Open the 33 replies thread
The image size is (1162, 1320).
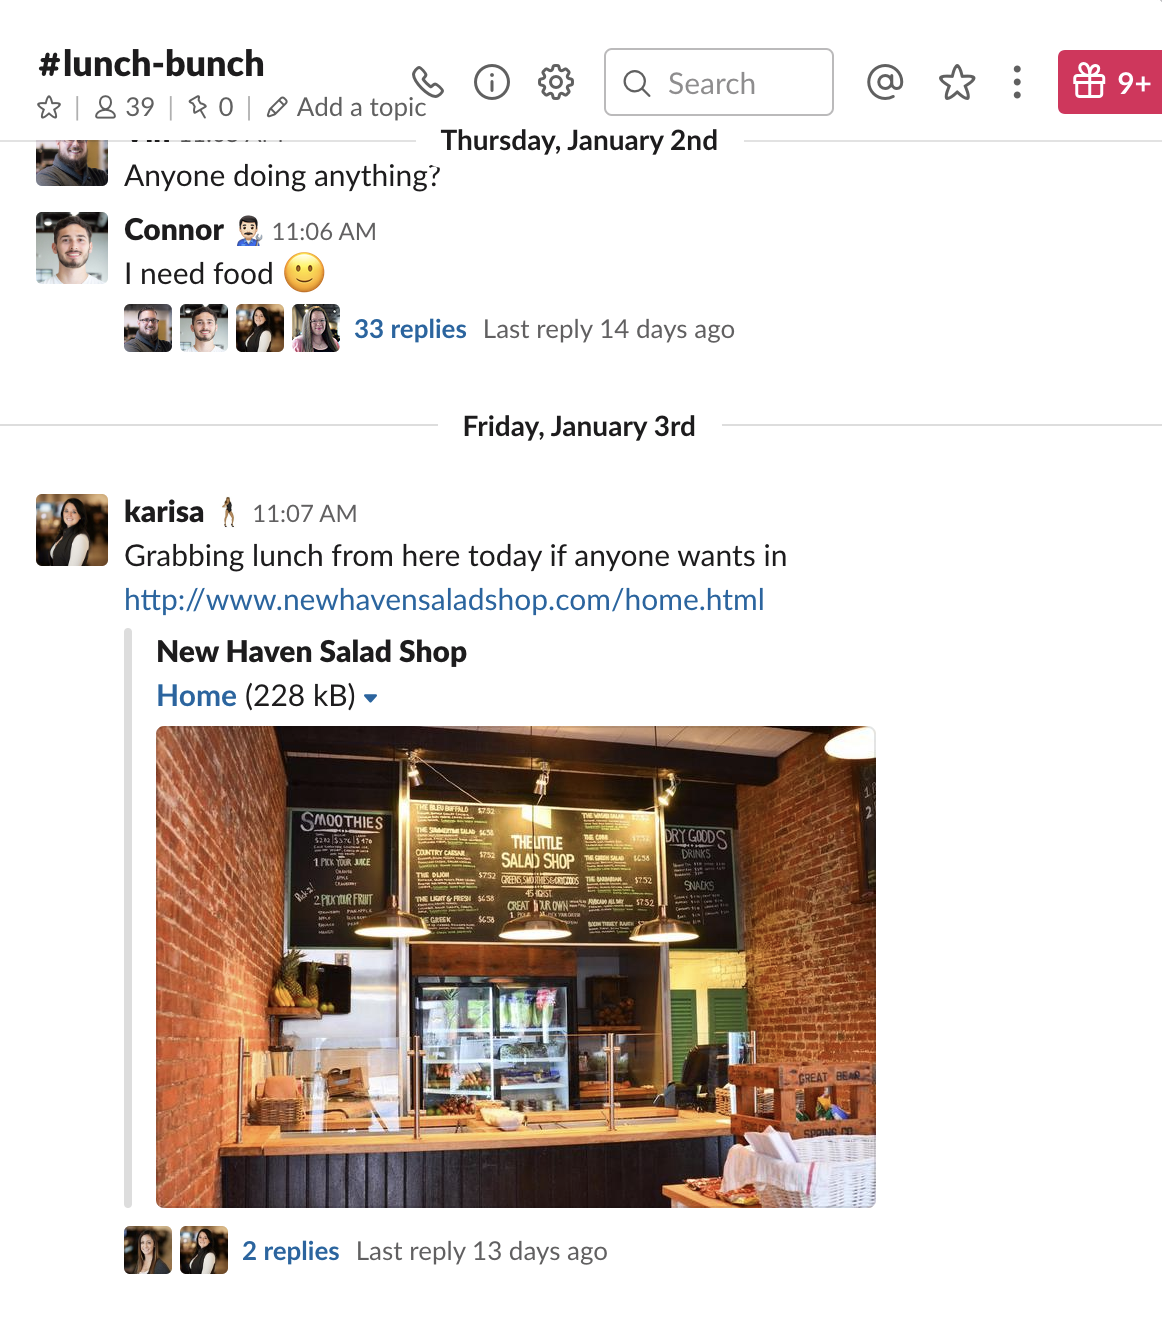[x=410, y=329]
